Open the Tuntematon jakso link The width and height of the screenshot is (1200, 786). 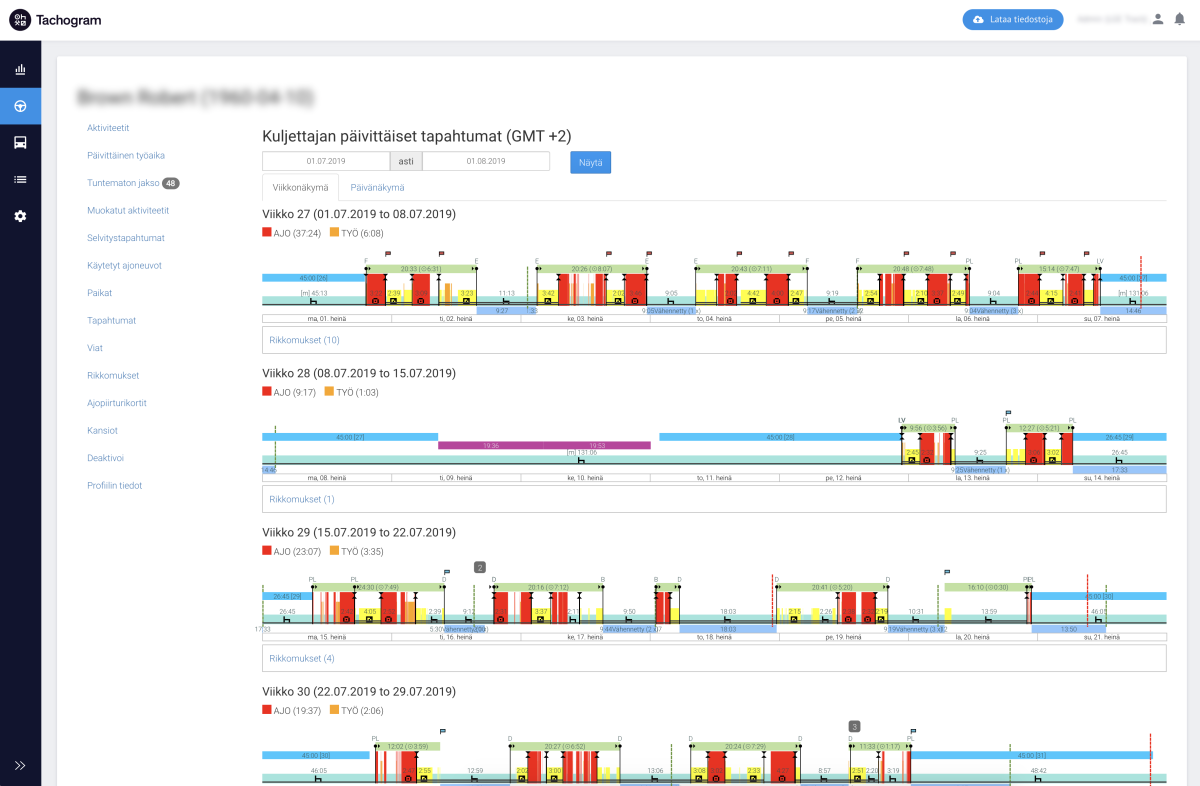coord(123,183)
